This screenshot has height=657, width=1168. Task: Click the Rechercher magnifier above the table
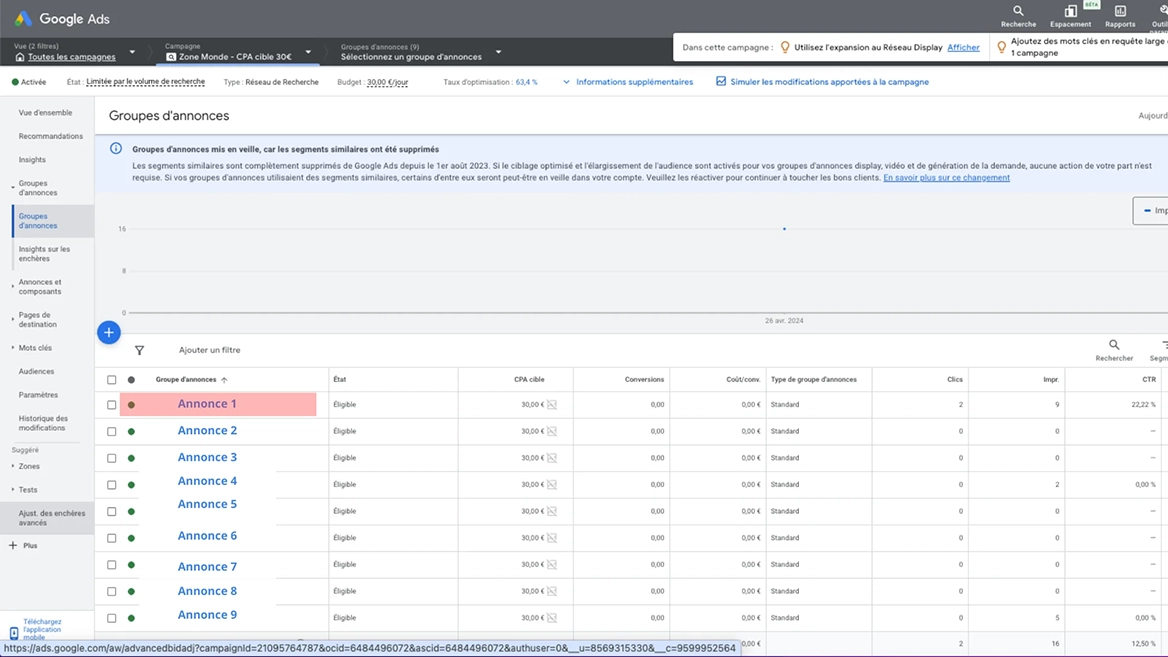click(x=1114, y=345)
